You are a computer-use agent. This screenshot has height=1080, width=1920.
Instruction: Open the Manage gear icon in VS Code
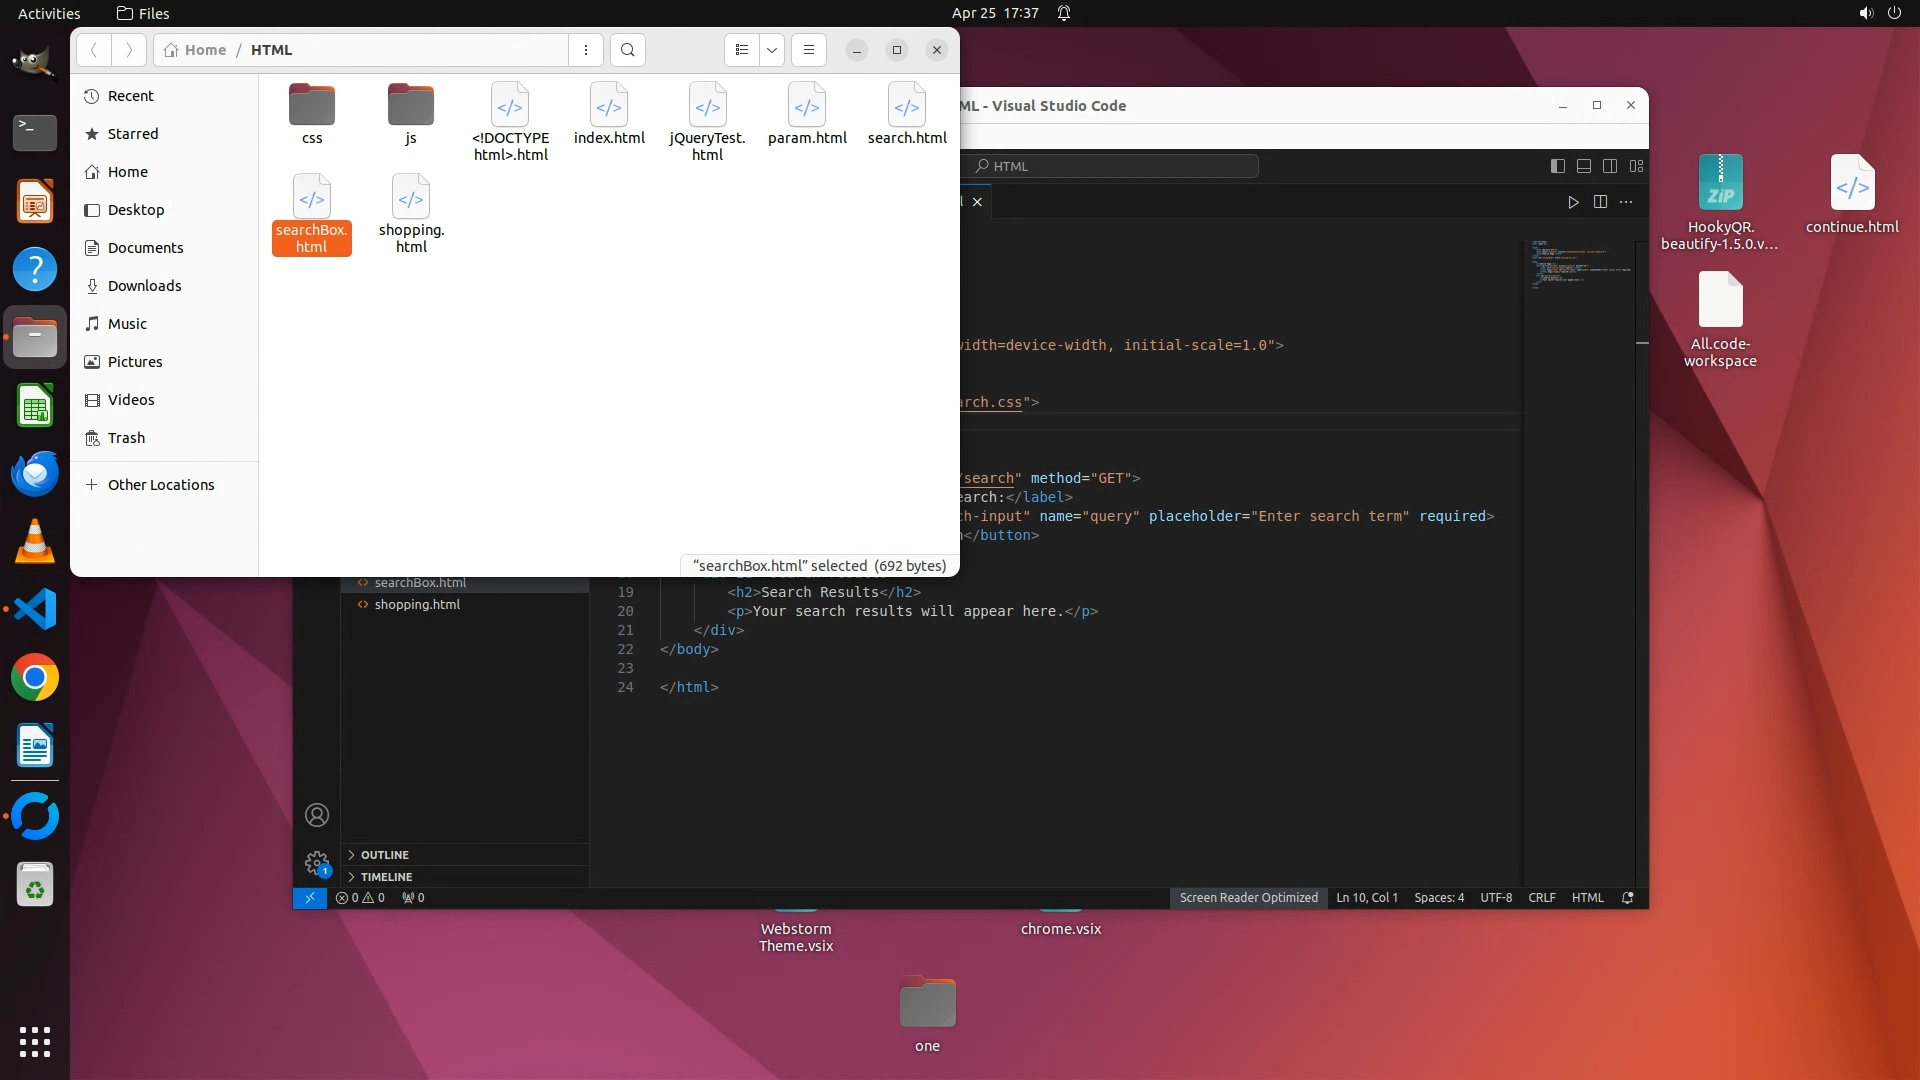tap(317, 862)
